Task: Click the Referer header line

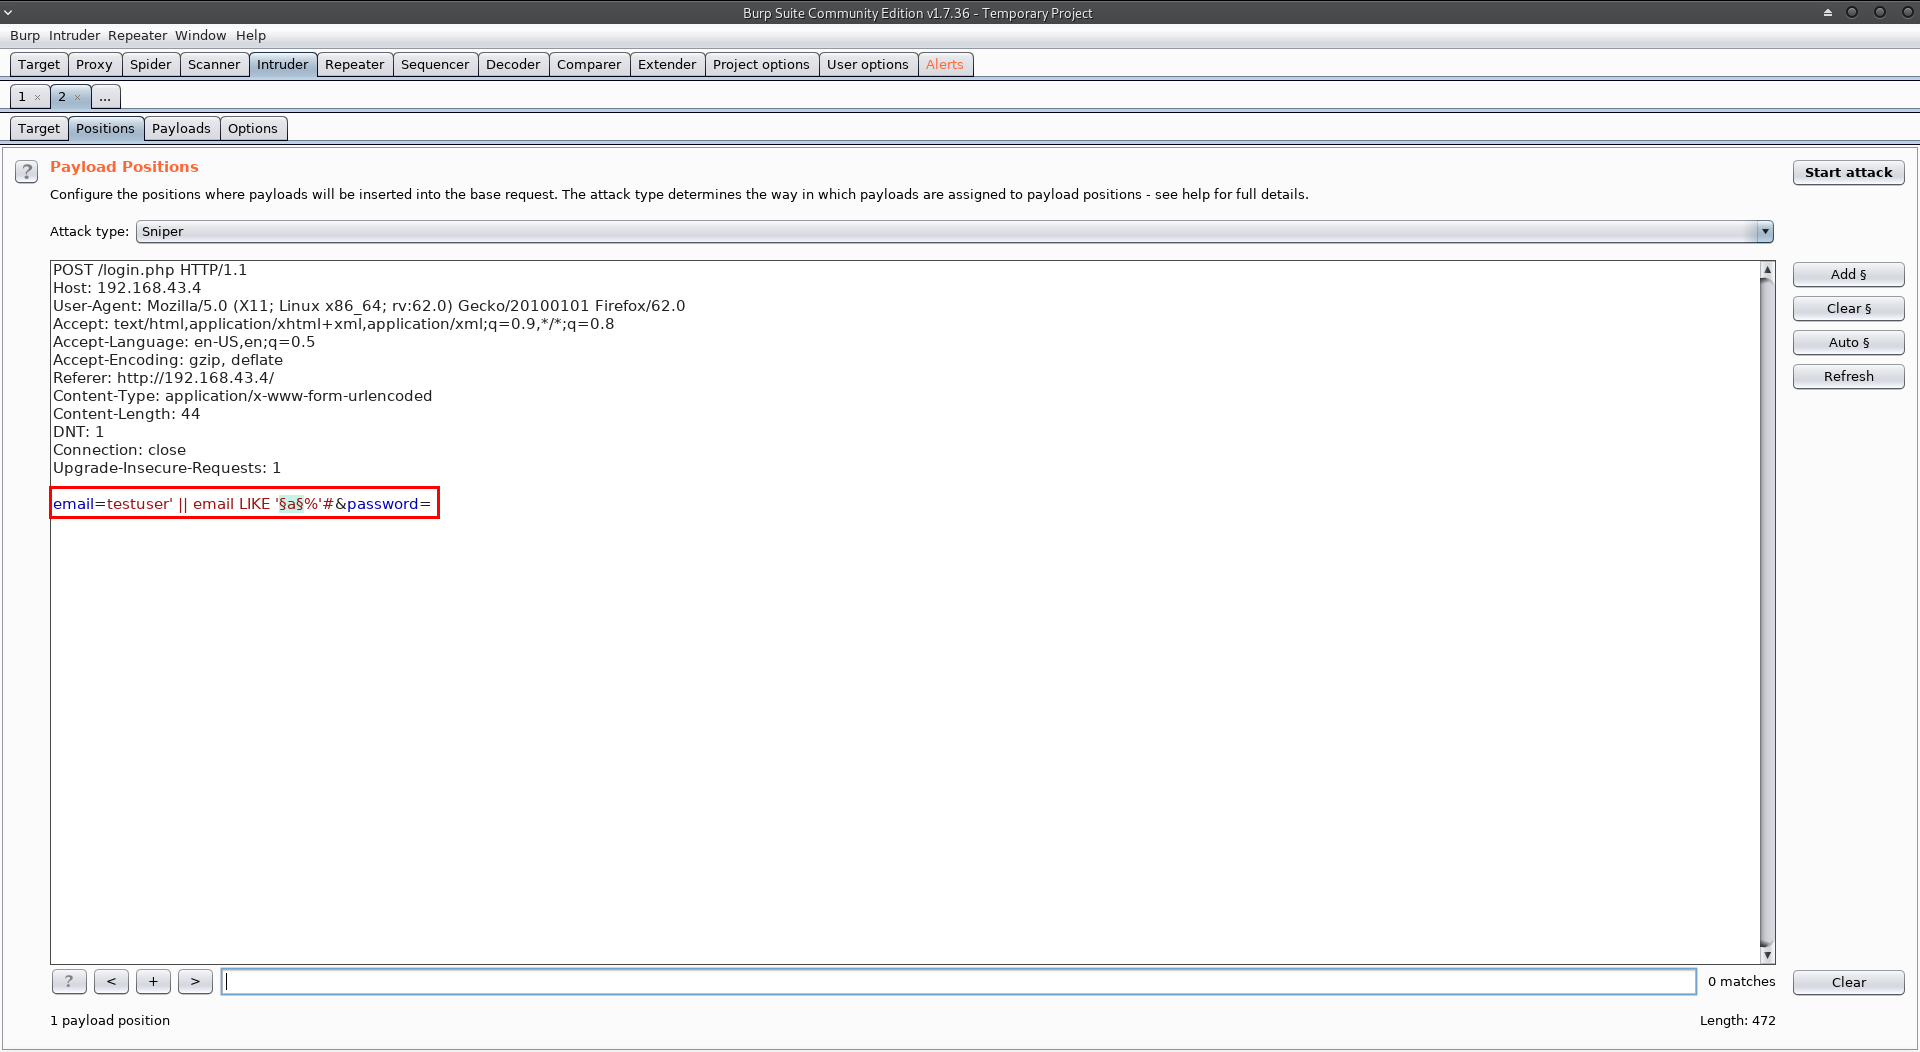Action: [163, 378]
